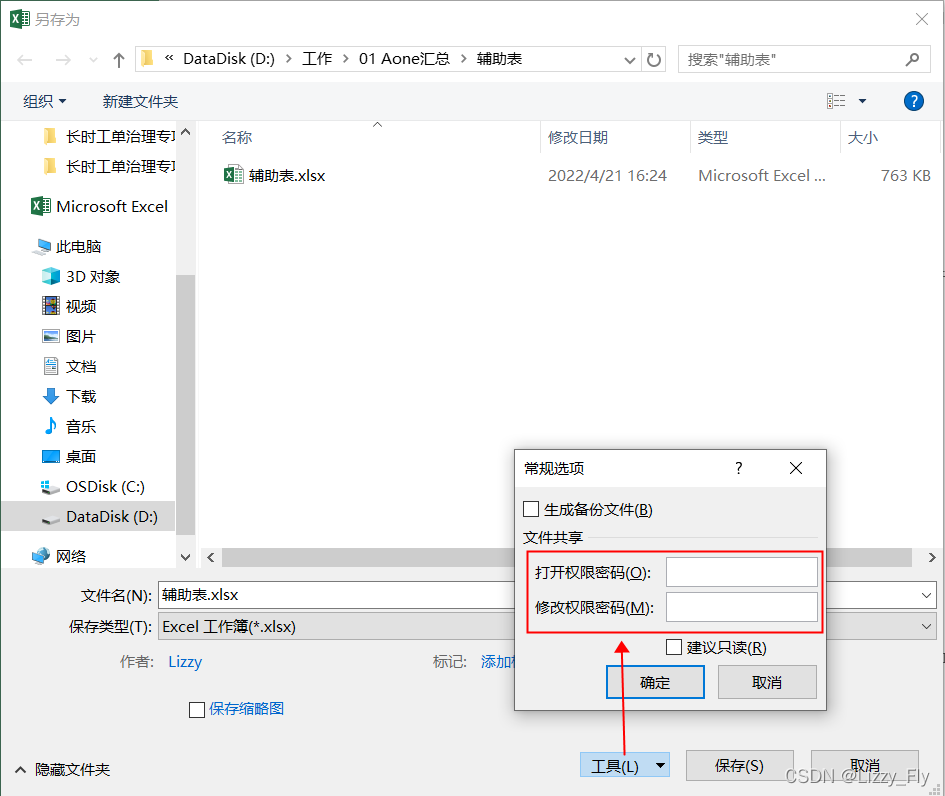Enable the 生成备份文件 checkbox
This screenshot has height=796, width=945.
coord(531,508)
